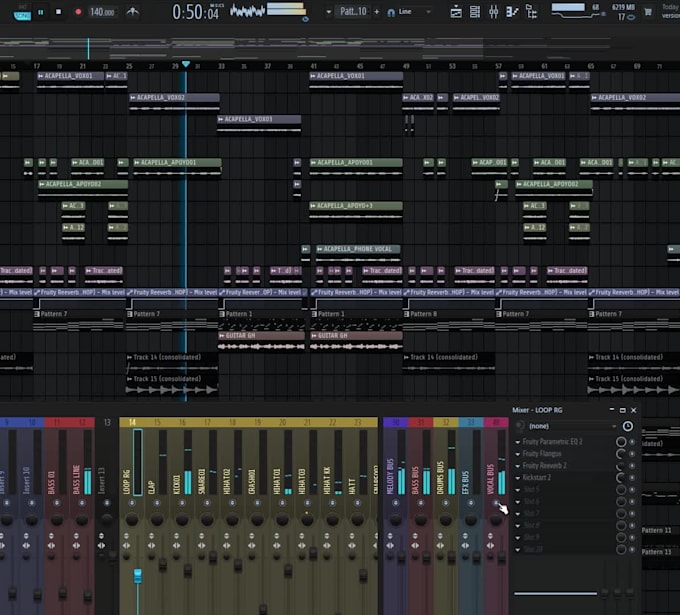Screen dimensions: 680x615
Task: Click Kickstart 2 mix level knob
Action: [x=621, y=478]
